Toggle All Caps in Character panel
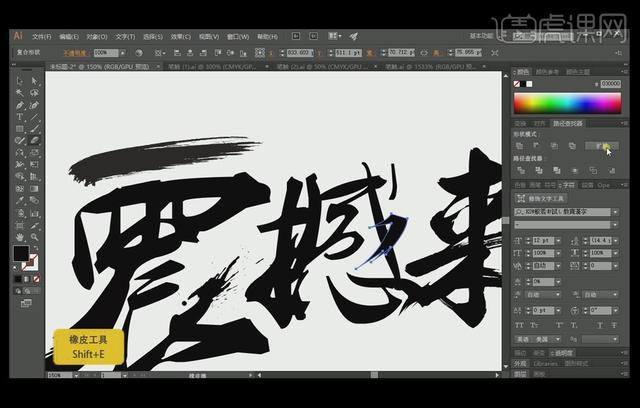This screenshot has width=640, height=408. 521,324
